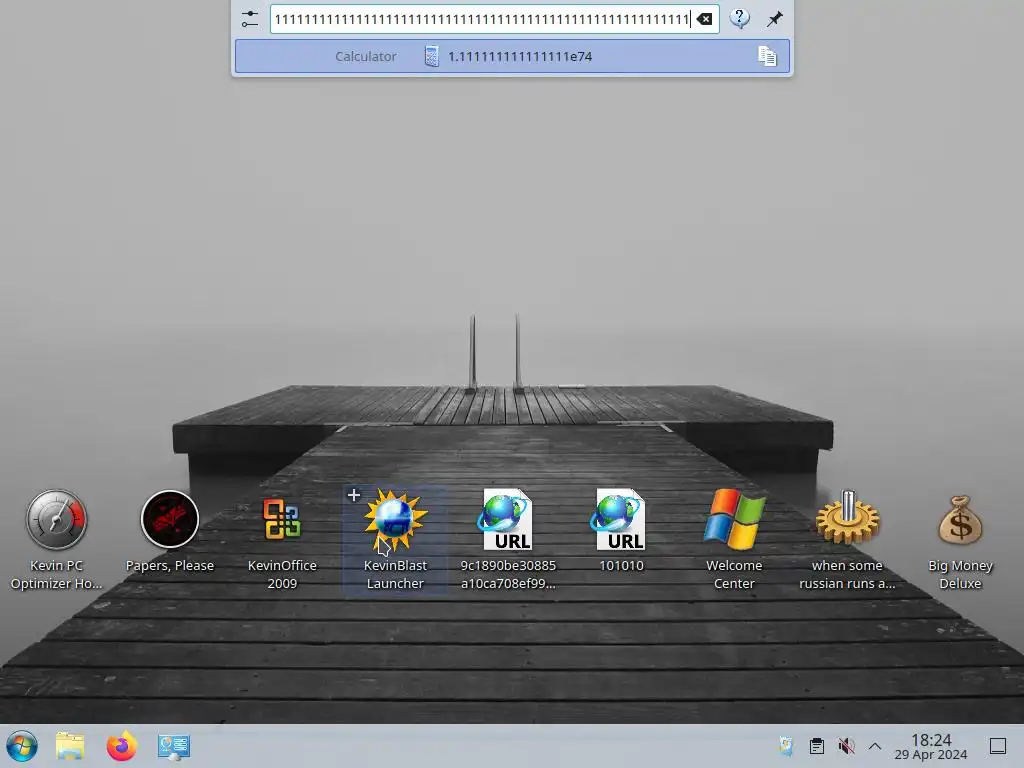
Task: Select the Calculator result row
Action: click(512, 56)
